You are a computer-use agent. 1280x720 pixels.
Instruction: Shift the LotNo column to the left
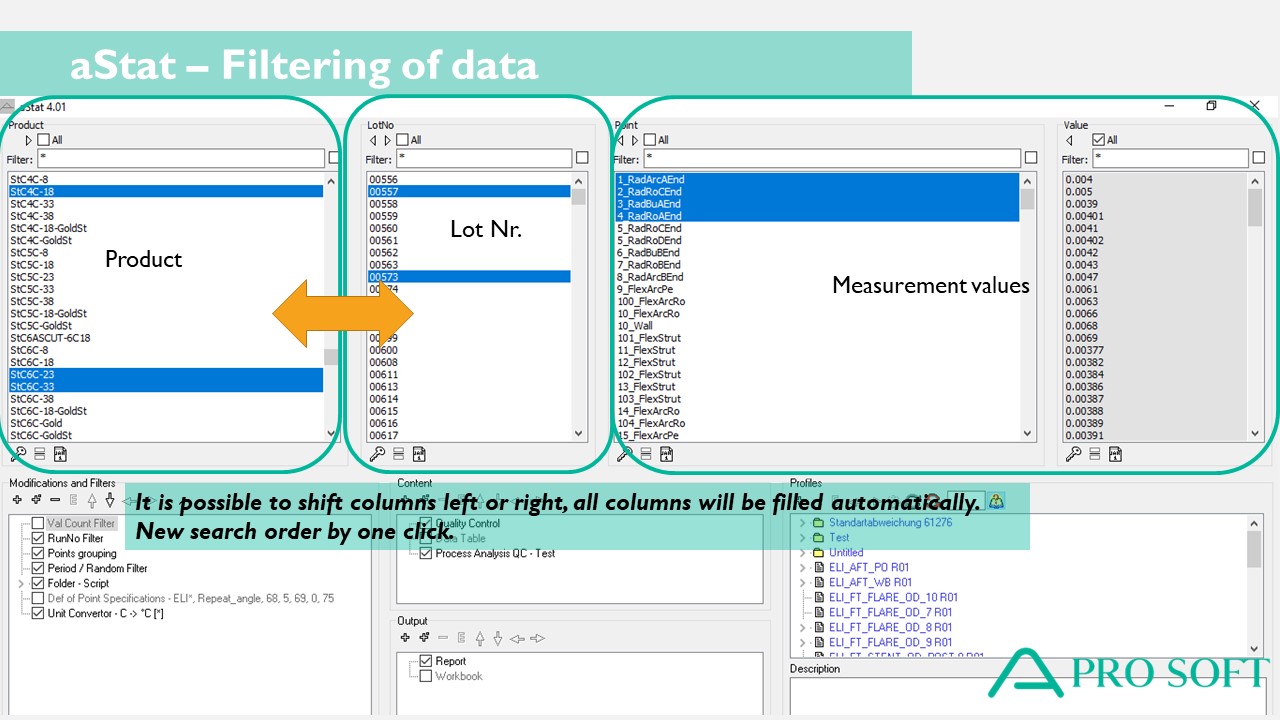[x=373, y=141]
